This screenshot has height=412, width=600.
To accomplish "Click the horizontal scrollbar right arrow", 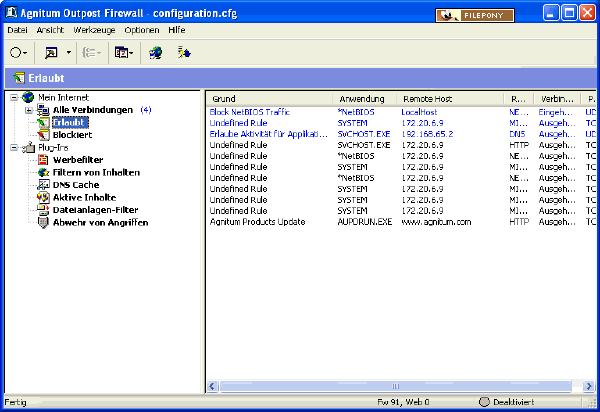I will point(589,386).
